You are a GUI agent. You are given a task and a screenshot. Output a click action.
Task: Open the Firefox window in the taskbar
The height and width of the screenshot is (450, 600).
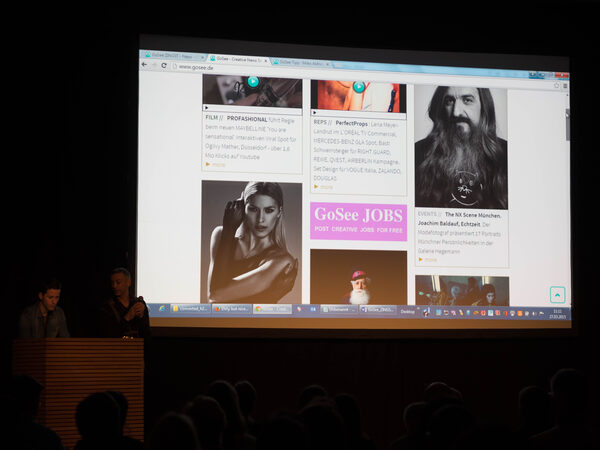click(x=232, y=308)
